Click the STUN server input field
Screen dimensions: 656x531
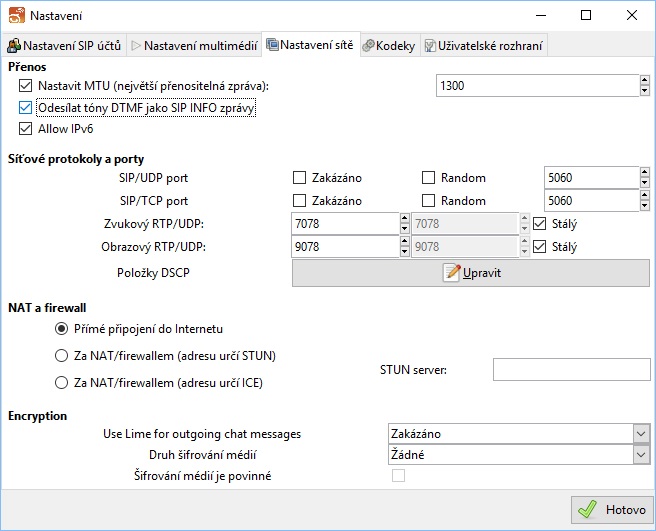pos(571,369)
